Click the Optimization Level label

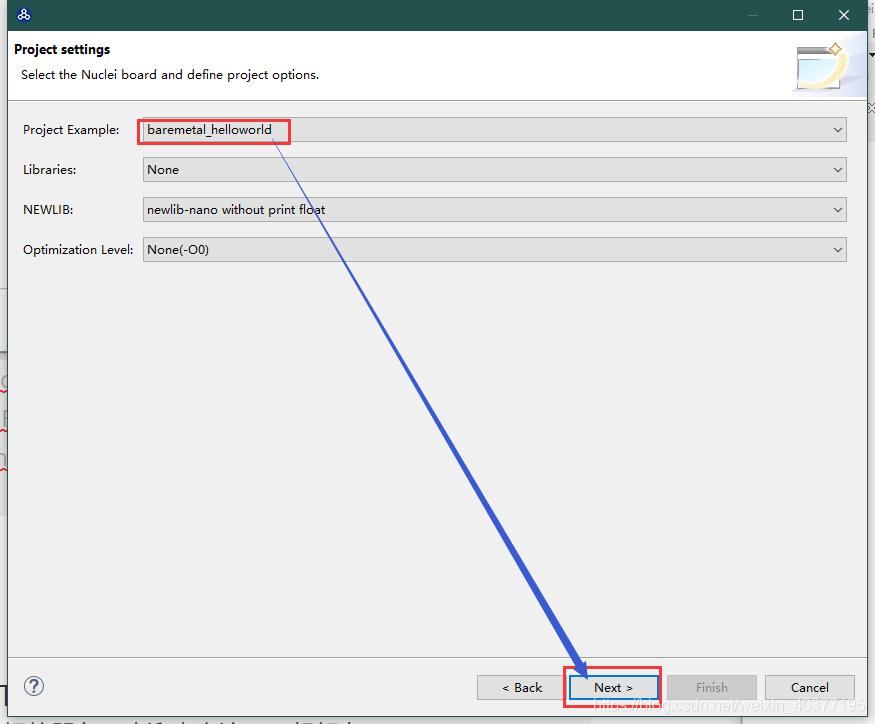tap(78, 250)
